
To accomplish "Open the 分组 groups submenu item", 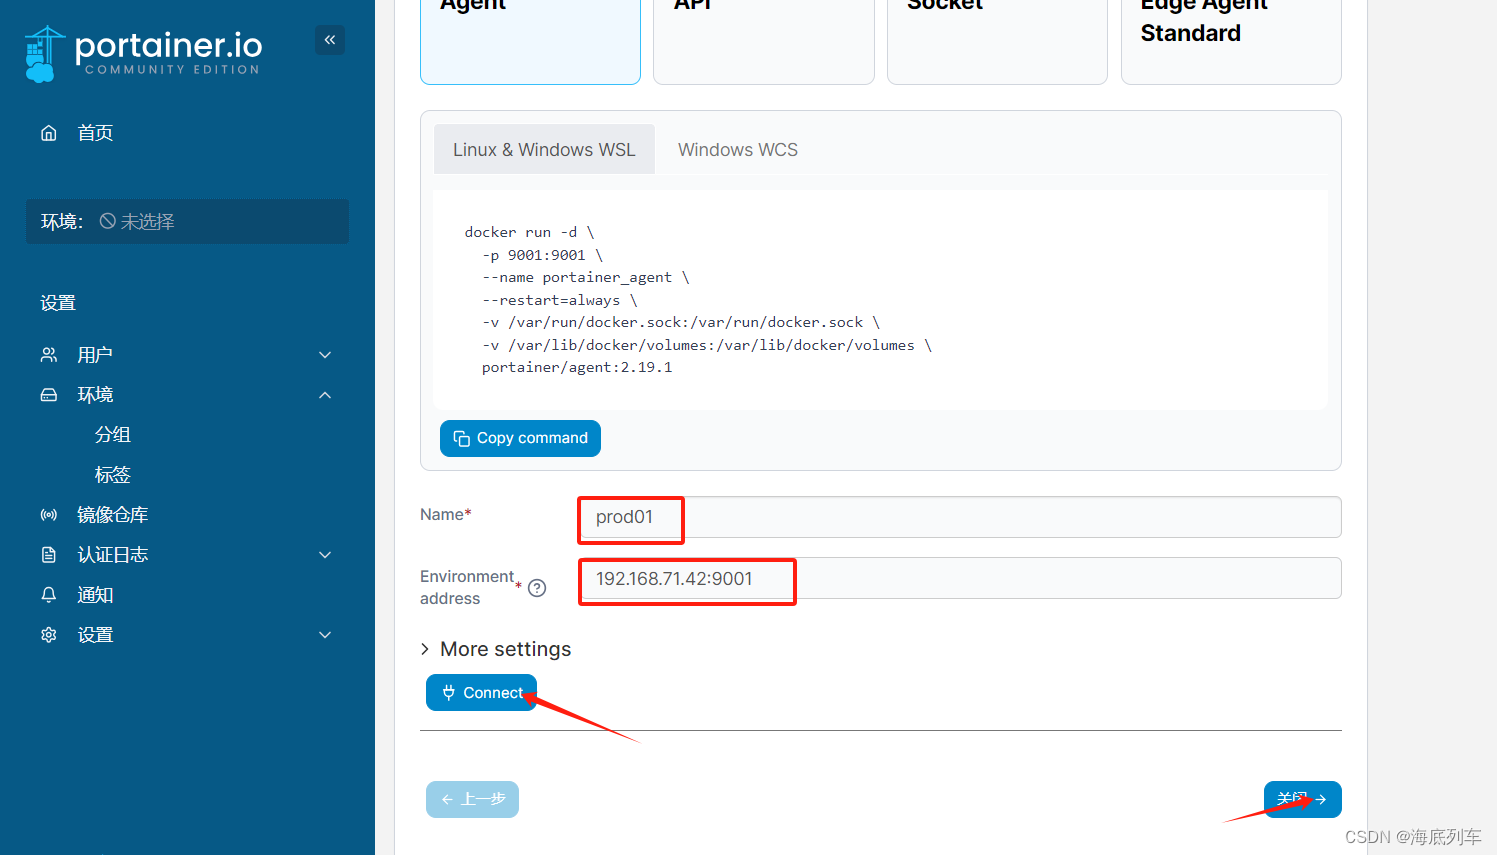I will [113, 435].
